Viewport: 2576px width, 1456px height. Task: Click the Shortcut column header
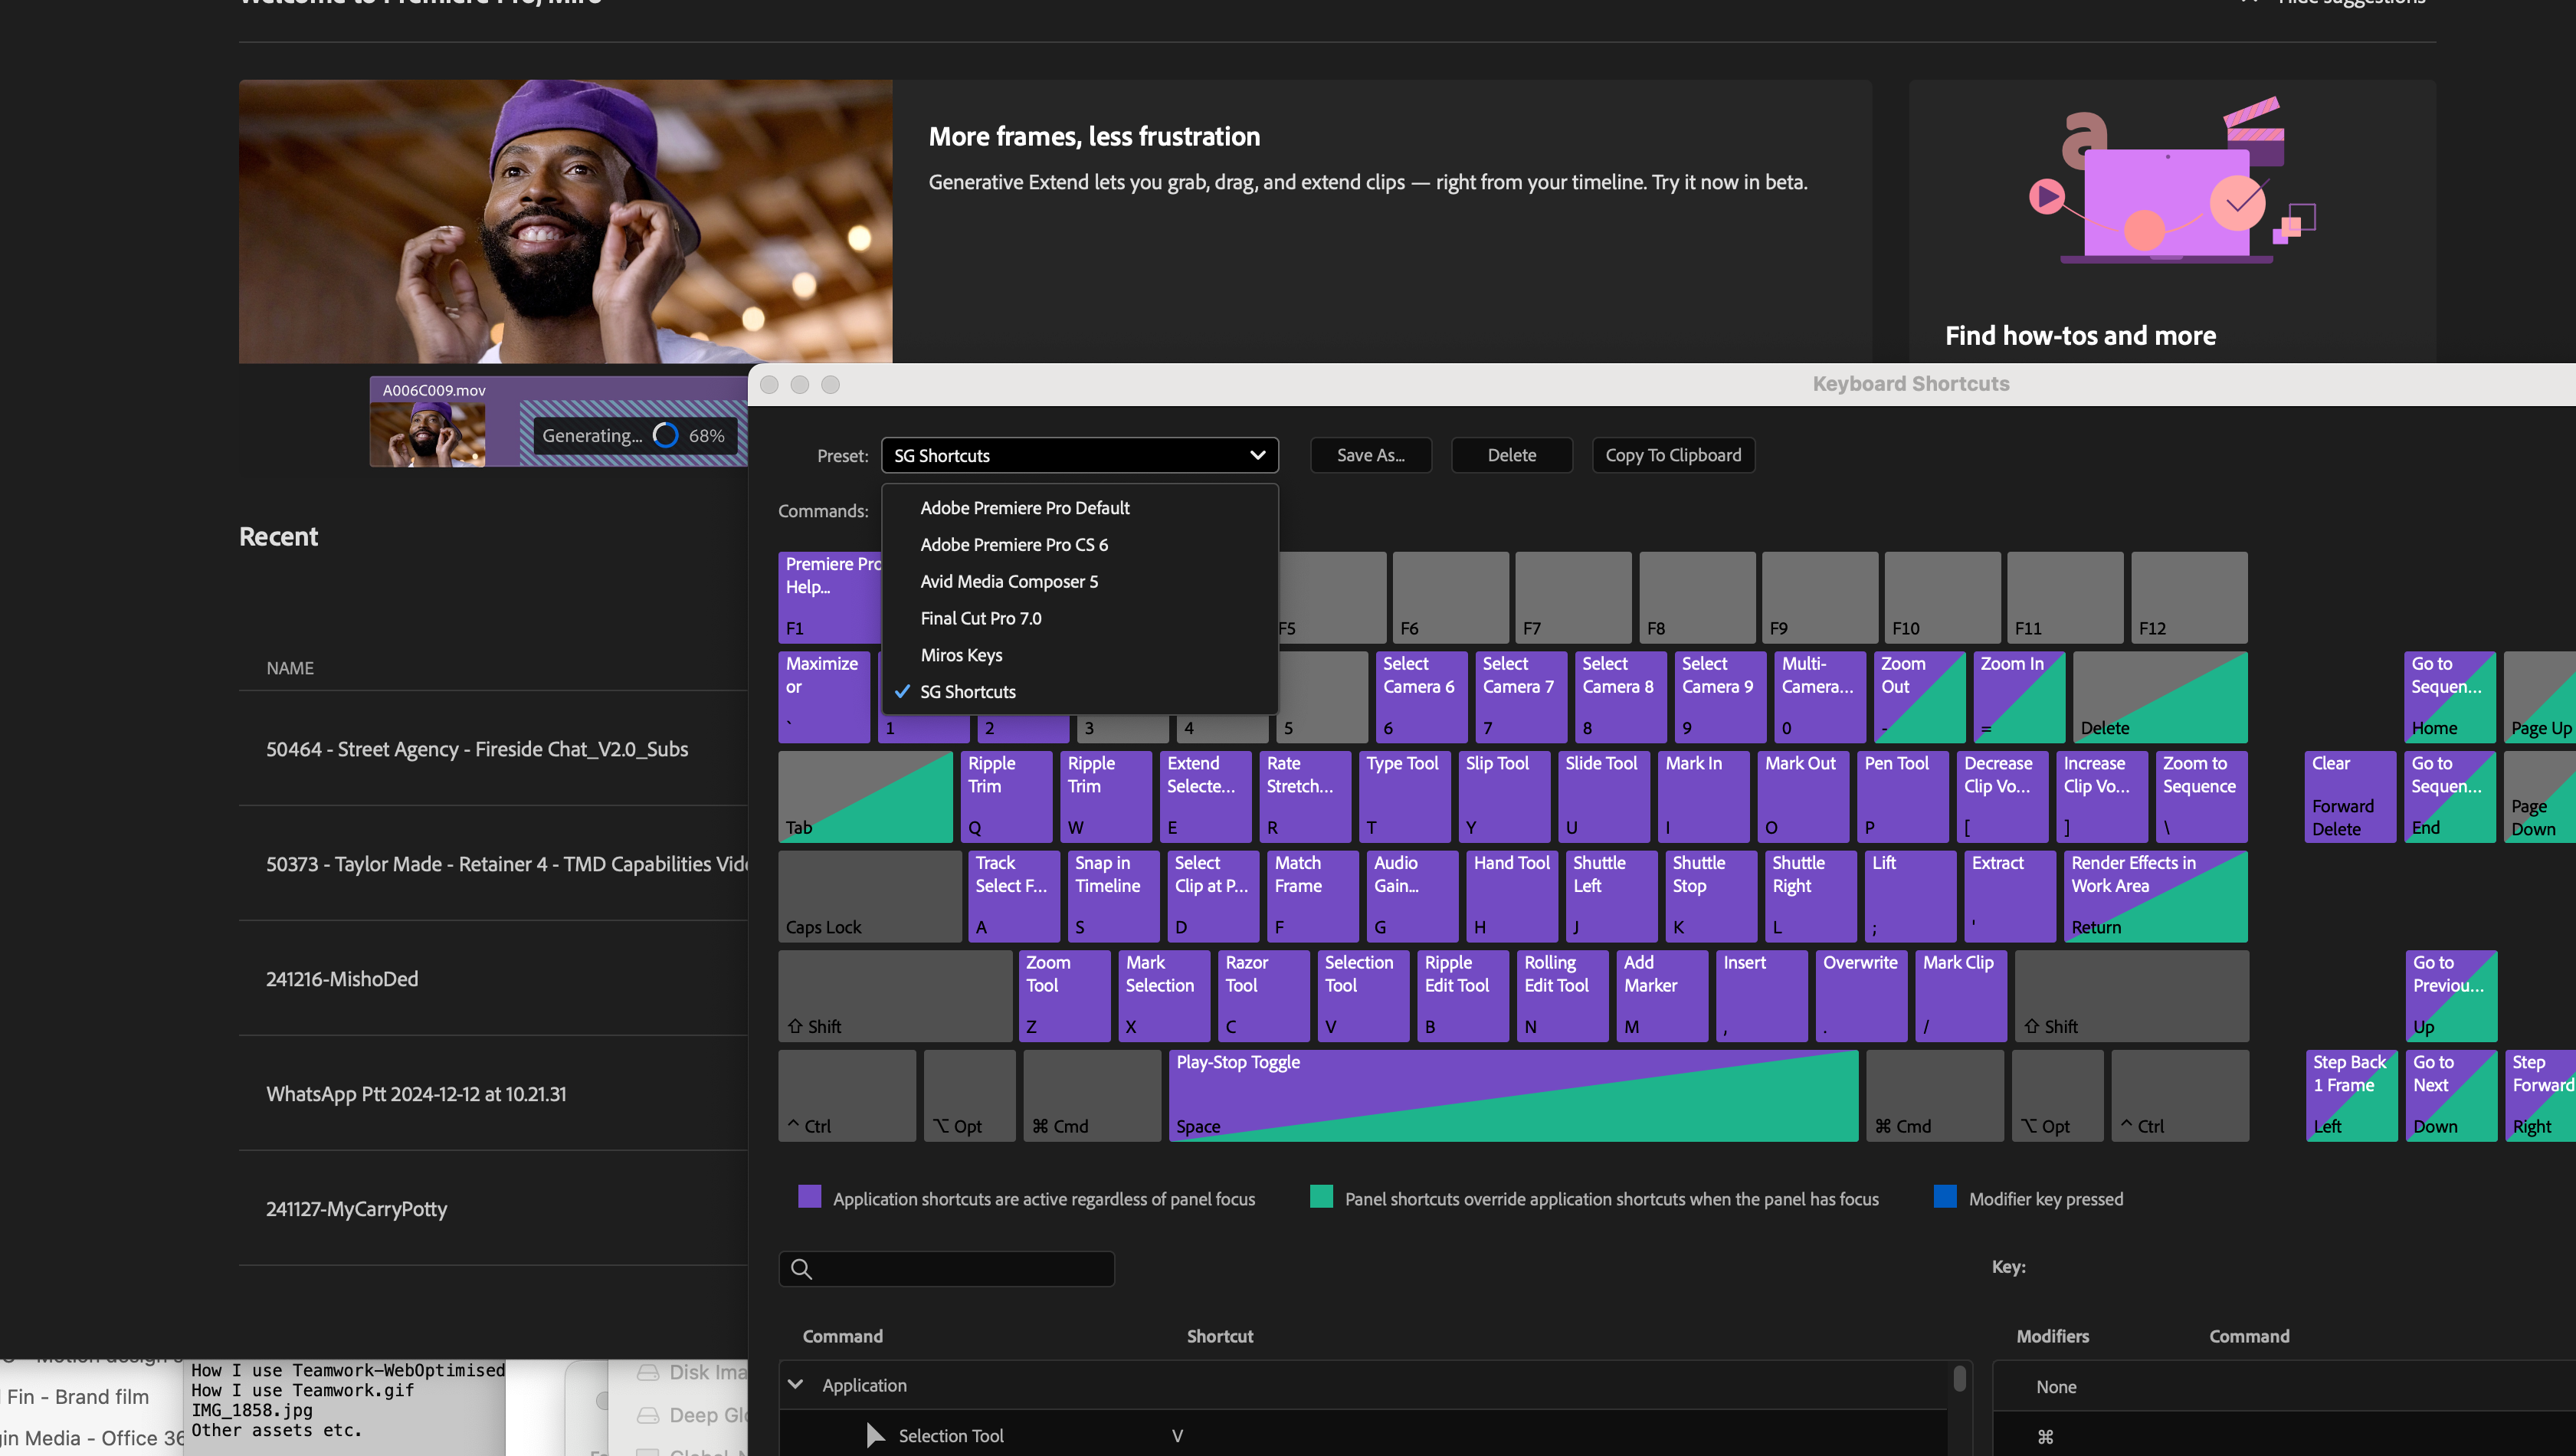pos(1220,1336)
